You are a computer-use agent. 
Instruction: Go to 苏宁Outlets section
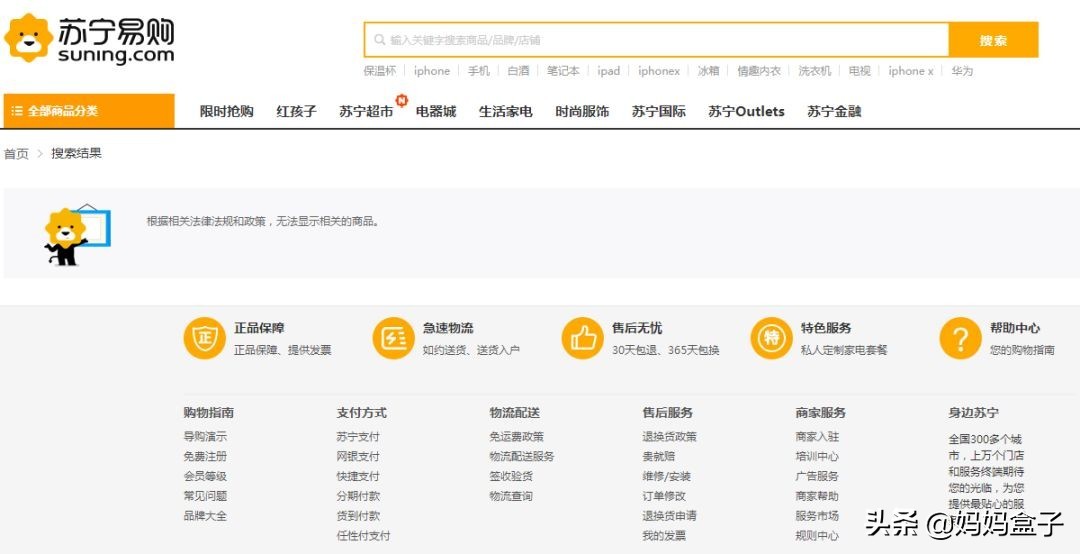pyautogui.click(x=746, y=112)
